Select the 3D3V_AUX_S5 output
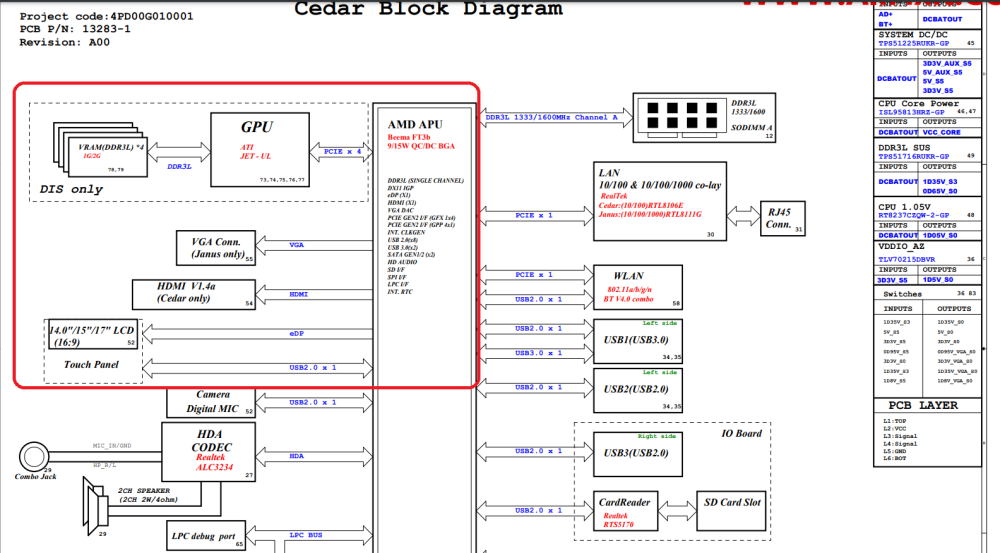The height and width of the screenshot is (553, 1000). pyautogui.click(x=946, y=64)
